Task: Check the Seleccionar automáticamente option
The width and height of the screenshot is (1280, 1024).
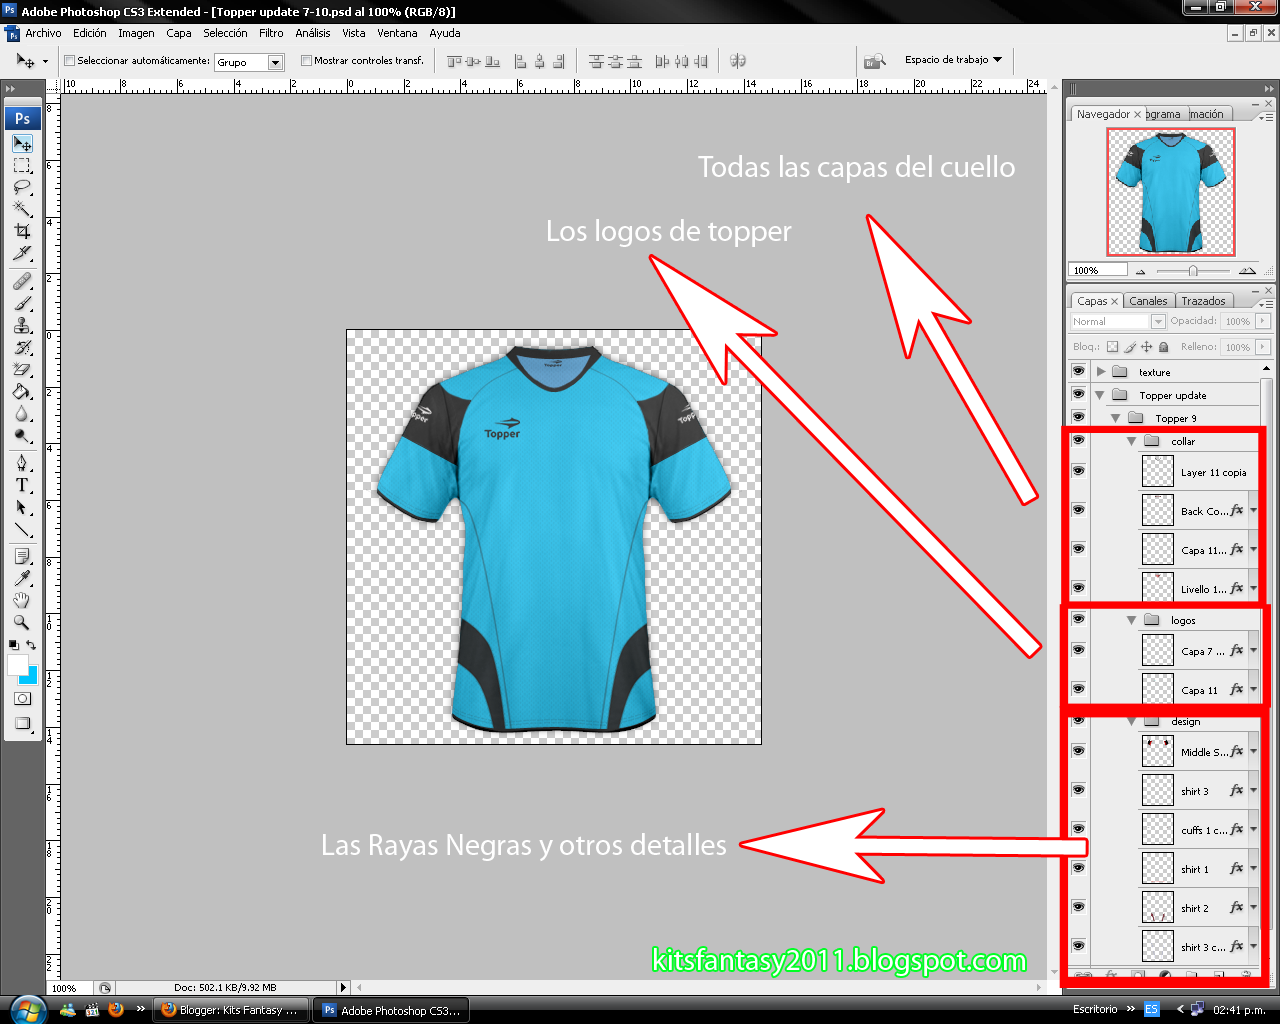Action: click(x=68, y=60)
